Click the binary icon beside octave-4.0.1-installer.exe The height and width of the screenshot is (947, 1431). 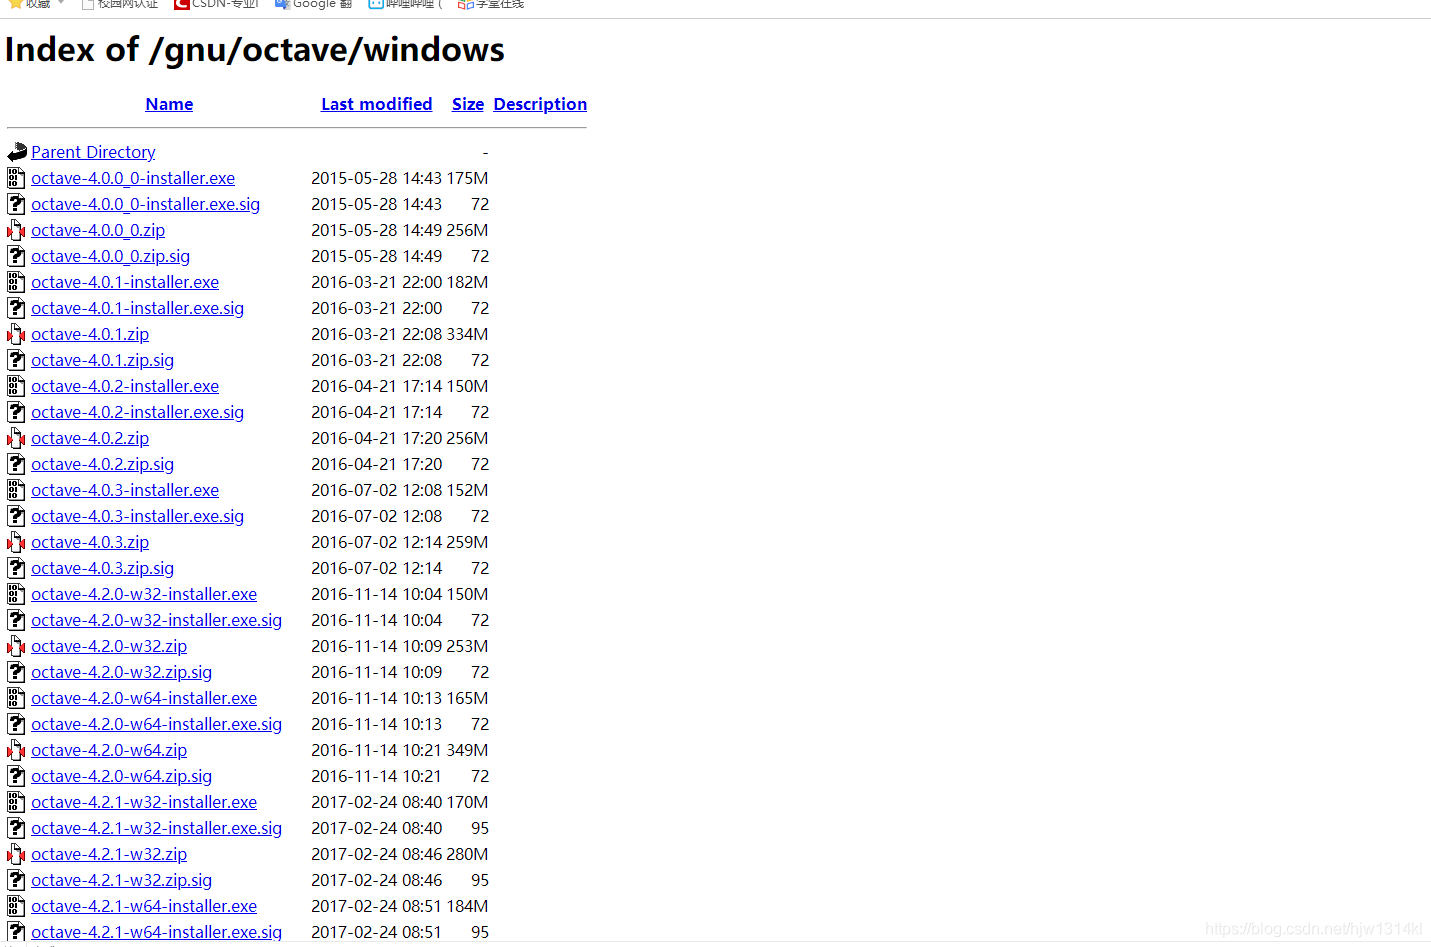16,282
